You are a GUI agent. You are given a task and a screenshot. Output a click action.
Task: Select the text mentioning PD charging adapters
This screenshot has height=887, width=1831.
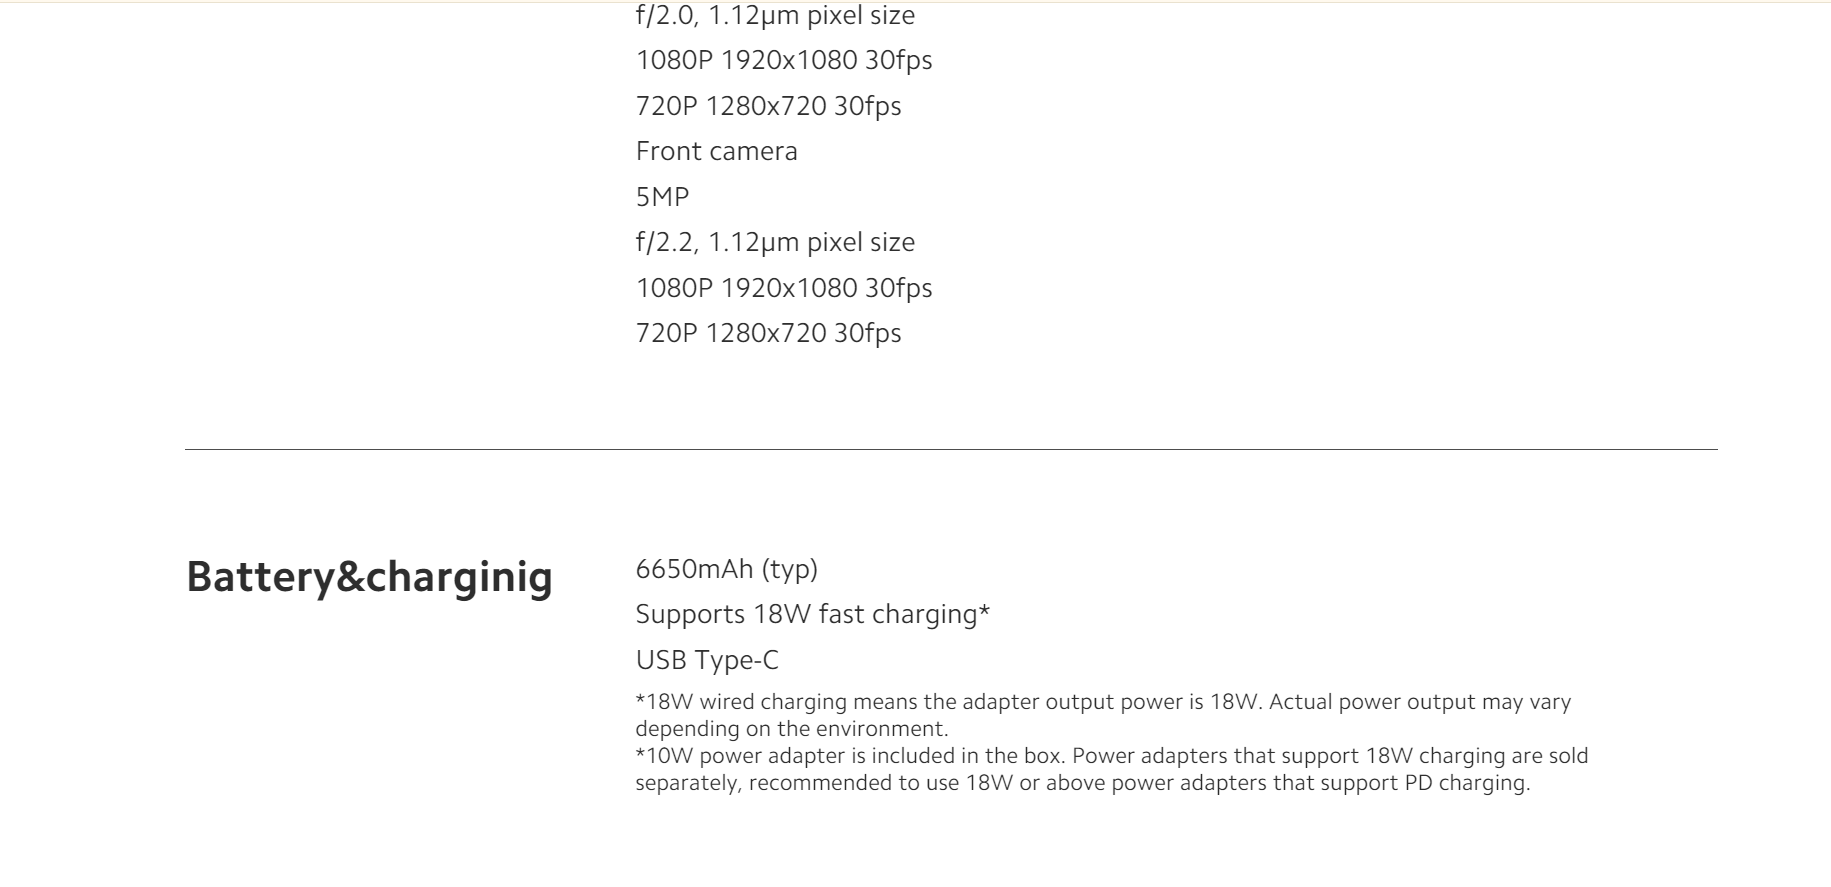[1083, 783]
